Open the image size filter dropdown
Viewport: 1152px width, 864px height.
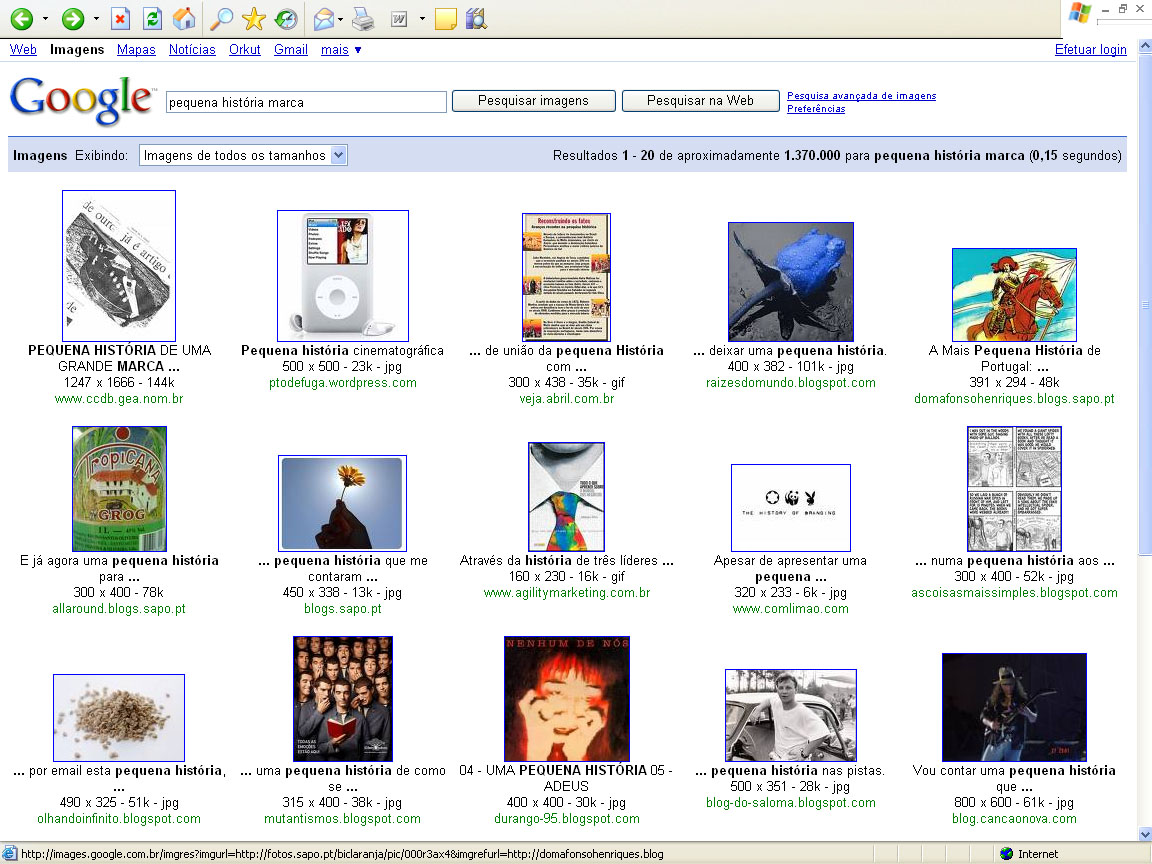(x=243, y=155)
